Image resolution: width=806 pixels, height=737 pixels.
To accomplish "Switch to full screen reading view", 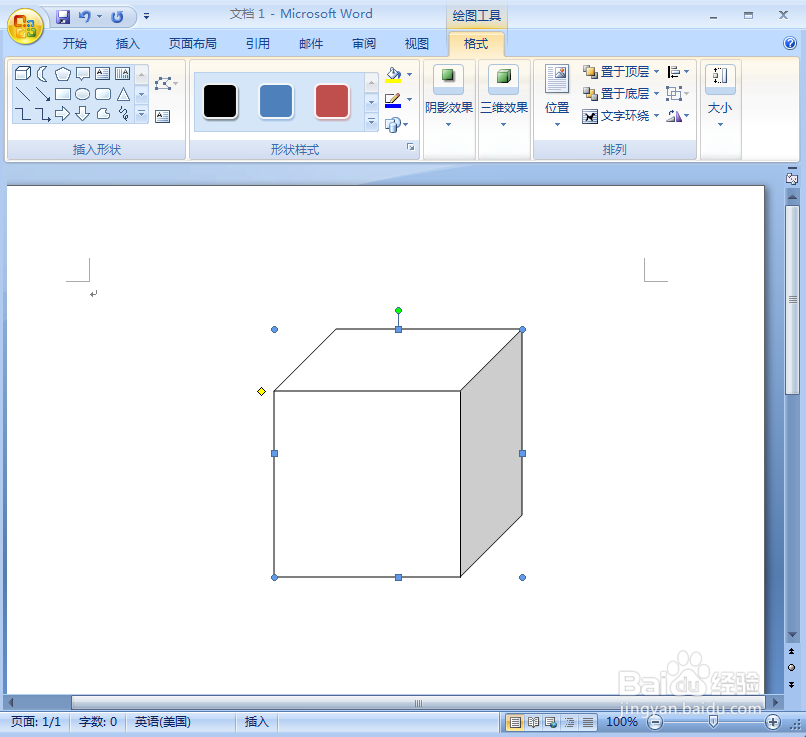I will (533, 722).
